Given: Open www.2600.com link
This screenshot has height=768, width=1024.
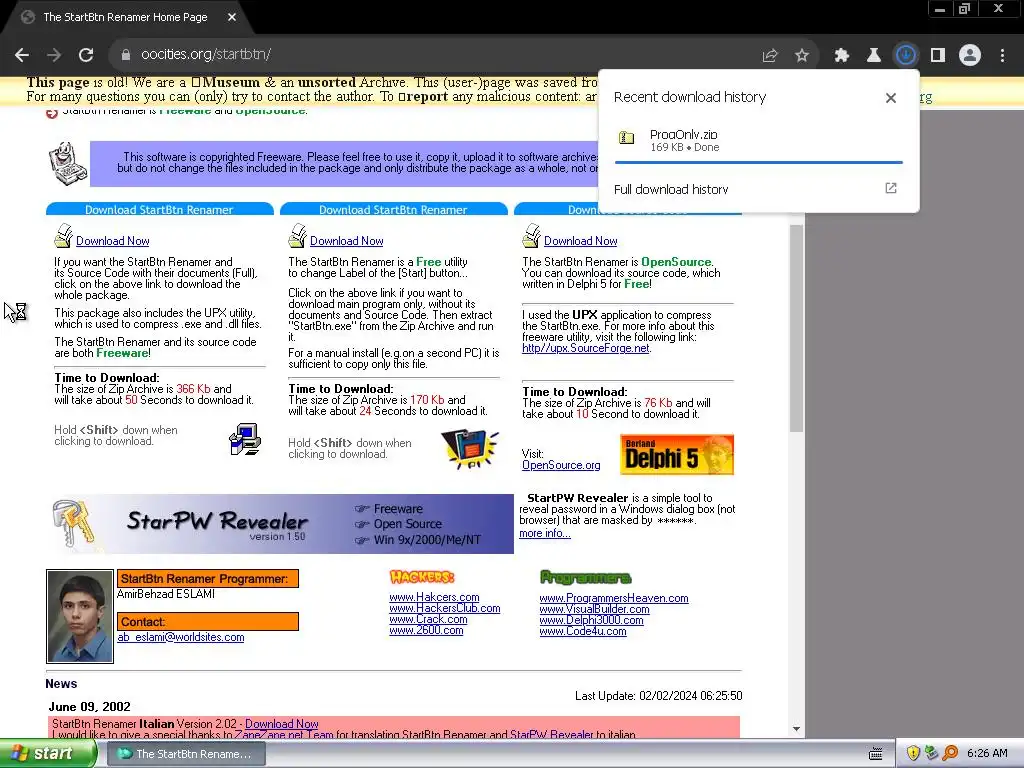Looking at the screenshot, I should click(426, 630).
